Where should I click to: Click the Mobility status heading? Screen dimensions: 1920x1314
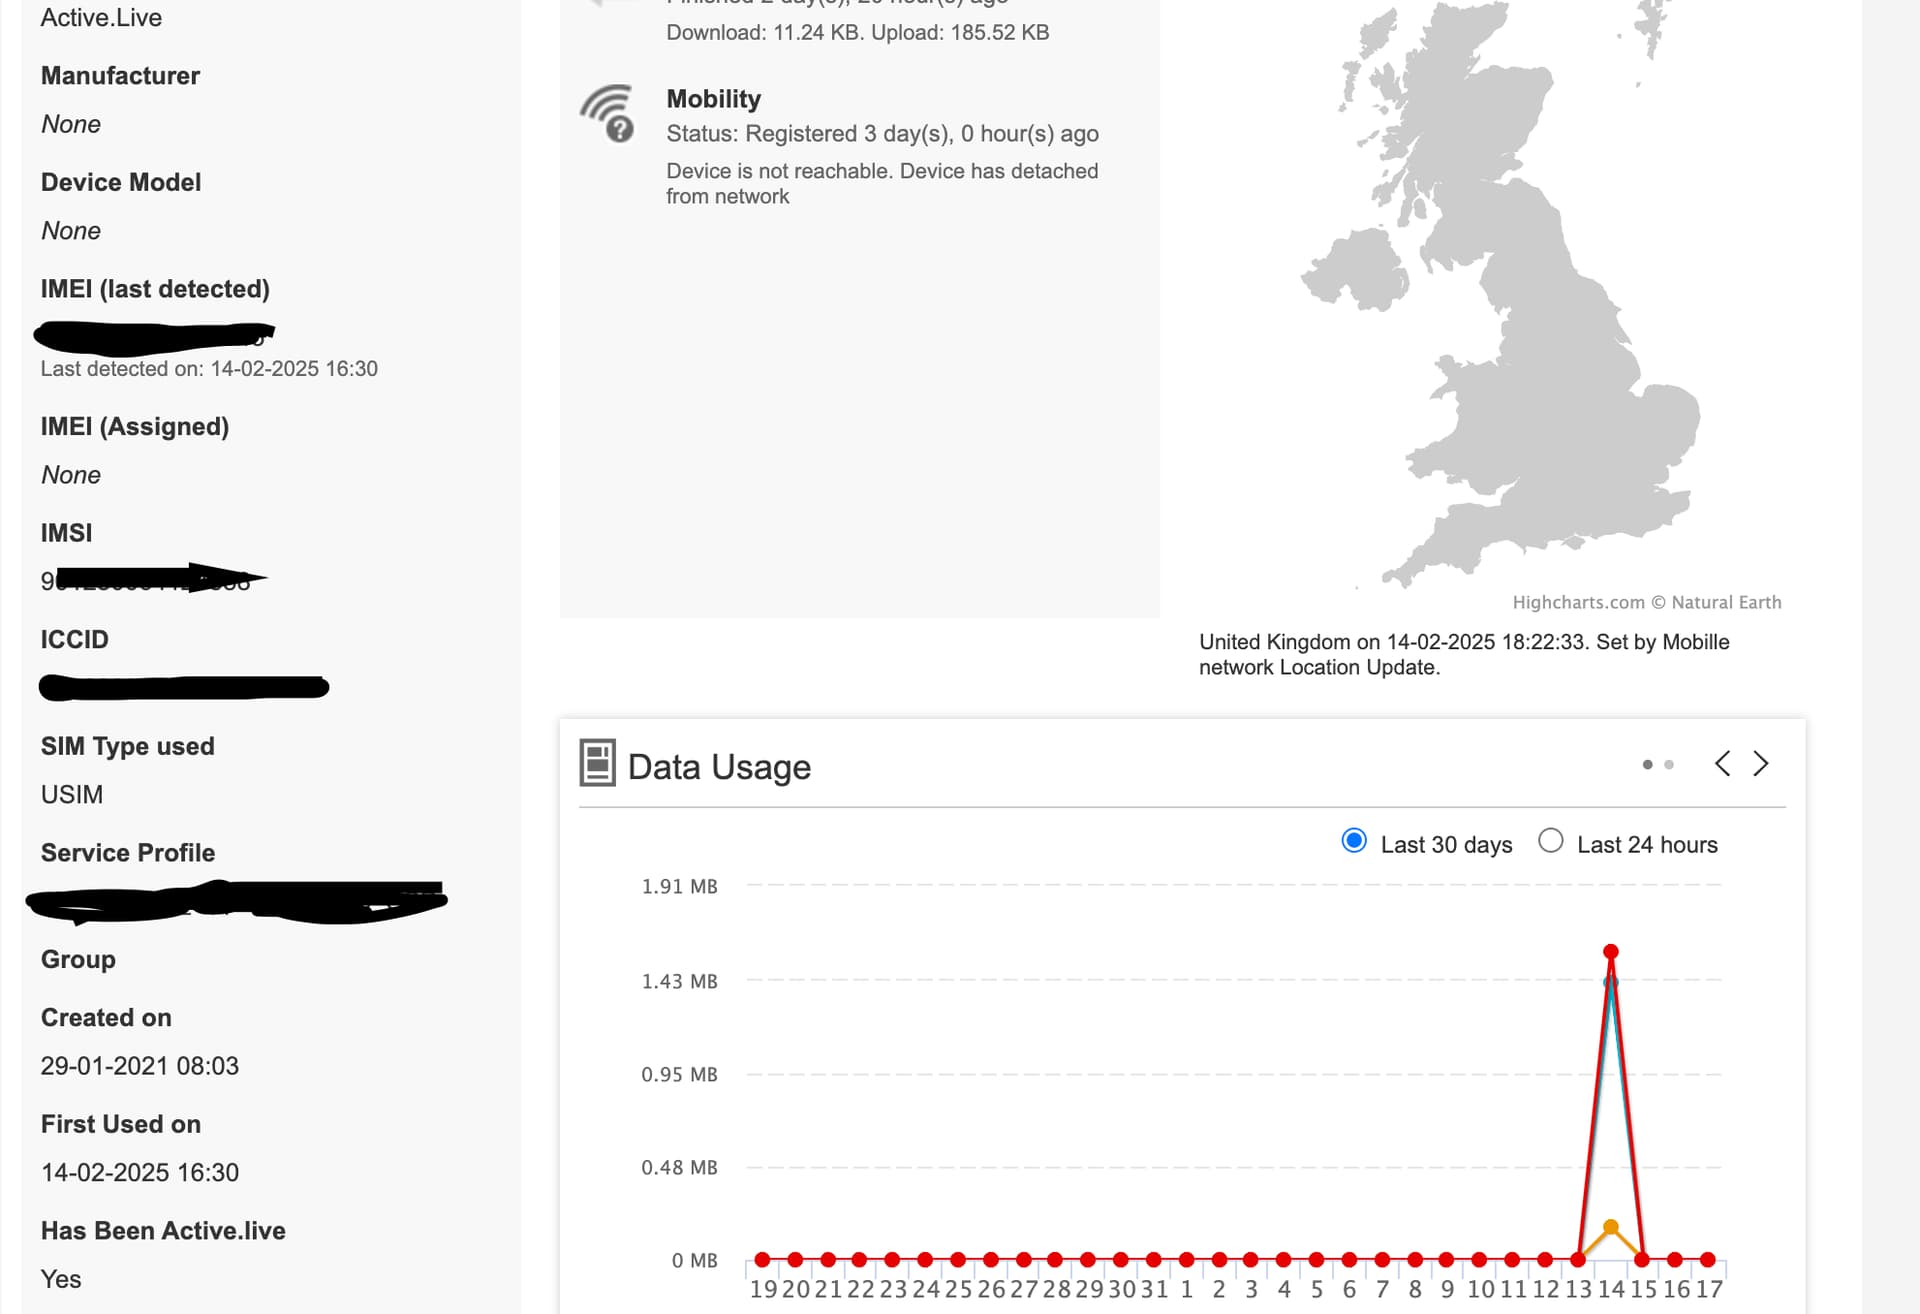[x=714, y=99]
